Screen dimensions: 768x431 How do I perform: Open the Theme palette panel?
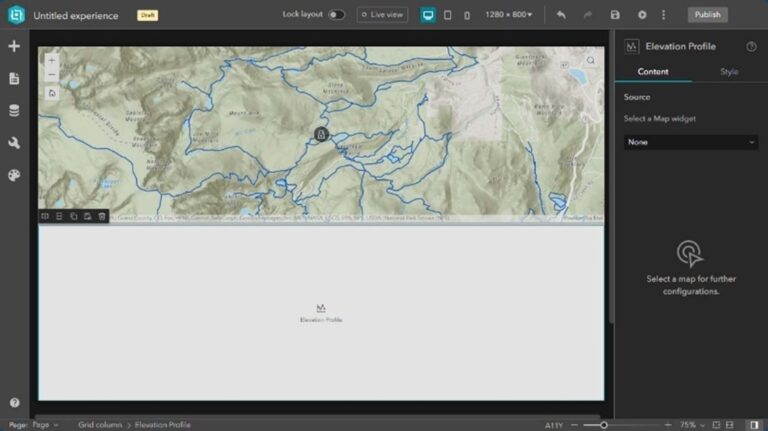[x=14, y=175]
